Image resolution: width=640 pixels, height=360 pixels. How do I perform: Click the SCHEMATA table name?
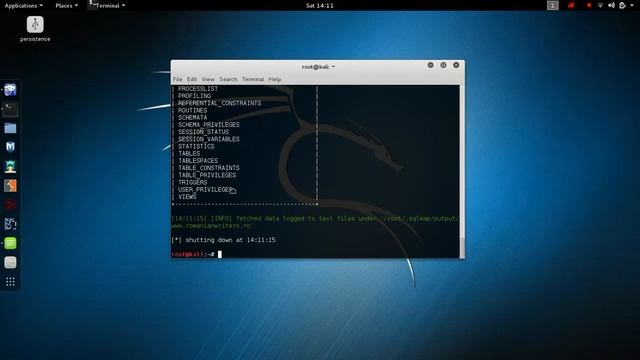pos(193,118)
